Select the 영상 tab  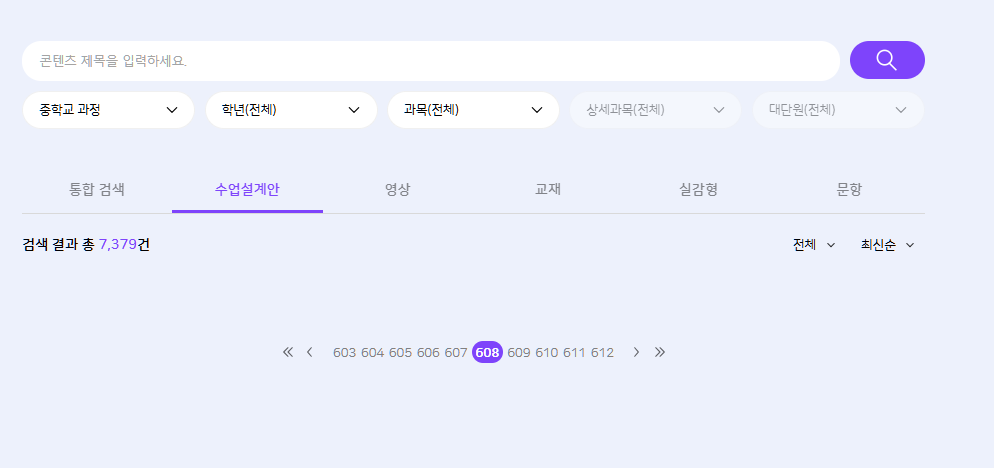398,189
